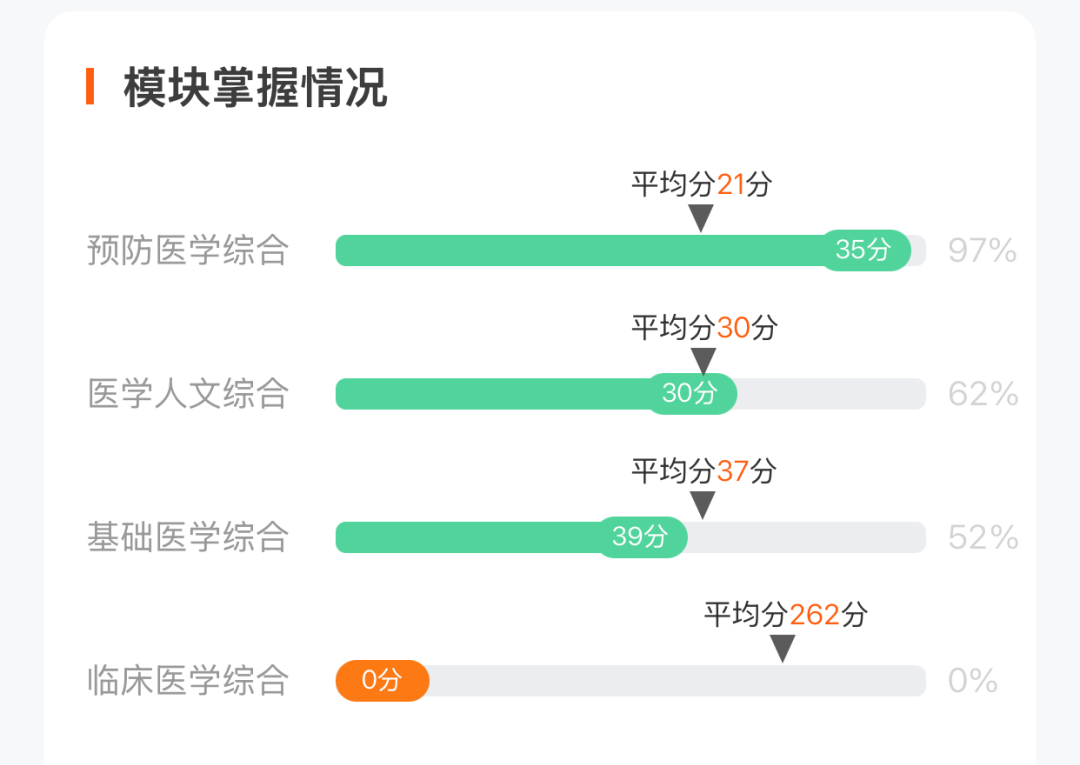Click the orange accent bar beside 模块掌握情况
The width and height of the screenshot is (1080, 765).
point(90,86)
